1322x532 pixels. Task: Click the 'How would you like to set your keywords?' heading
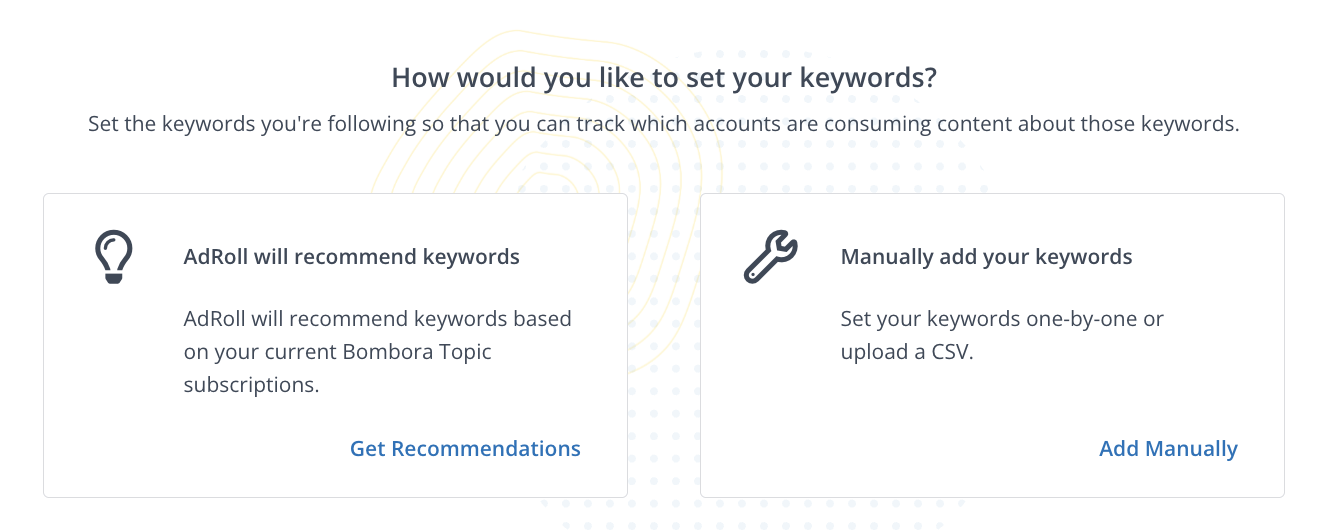(663, 78)
